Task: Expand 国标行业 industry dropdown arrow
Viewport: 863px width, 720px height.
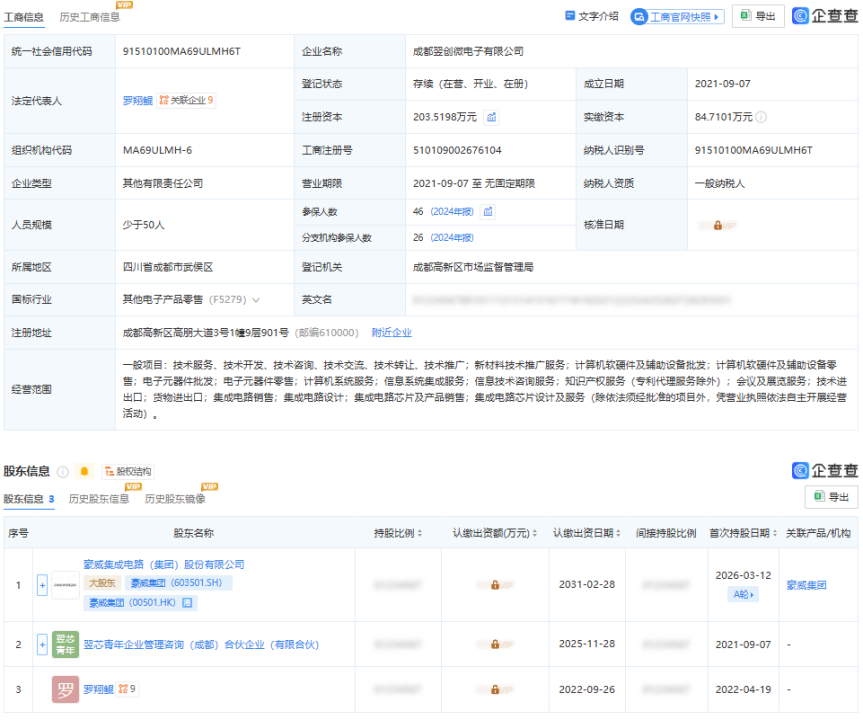Action: [256, 300]
